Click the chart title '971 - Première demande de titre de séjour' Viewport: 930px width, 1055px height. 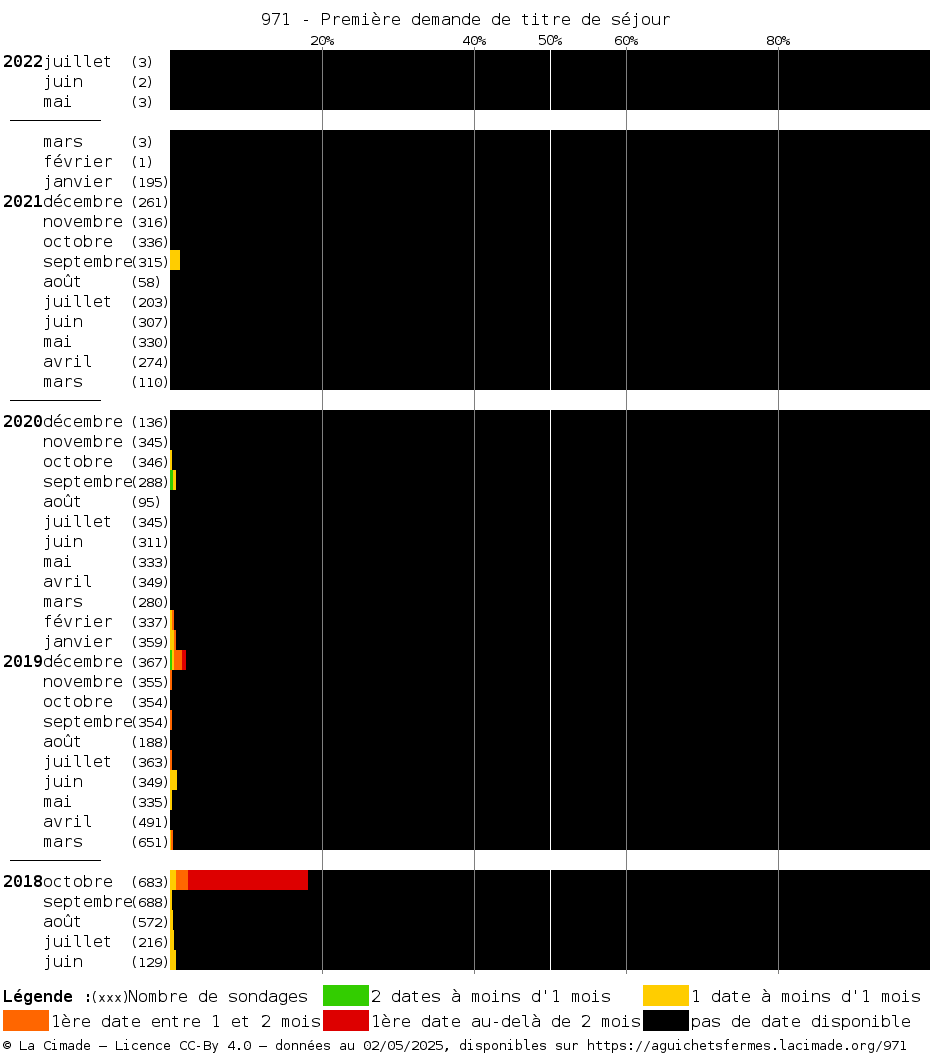[466, 19]
